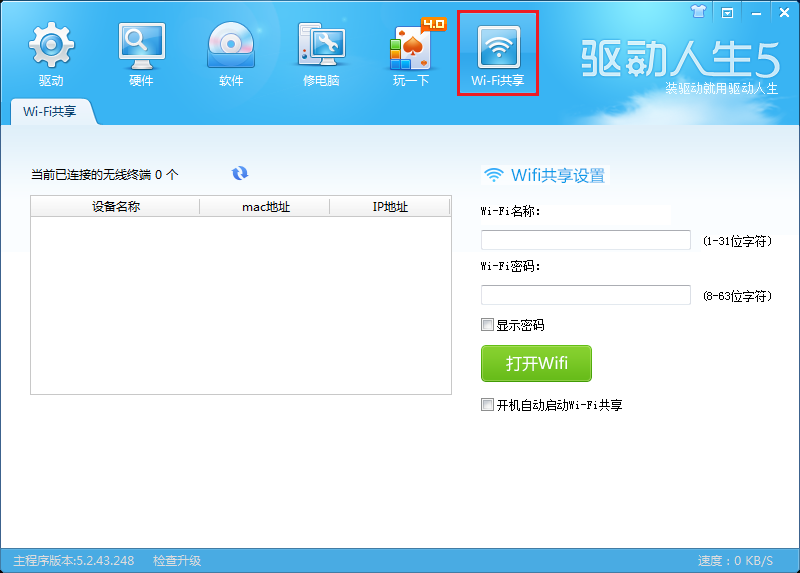The image size is (800, 573).
Task: Click the (8-63位字符) hint text
Action: [x=737, y=296]
